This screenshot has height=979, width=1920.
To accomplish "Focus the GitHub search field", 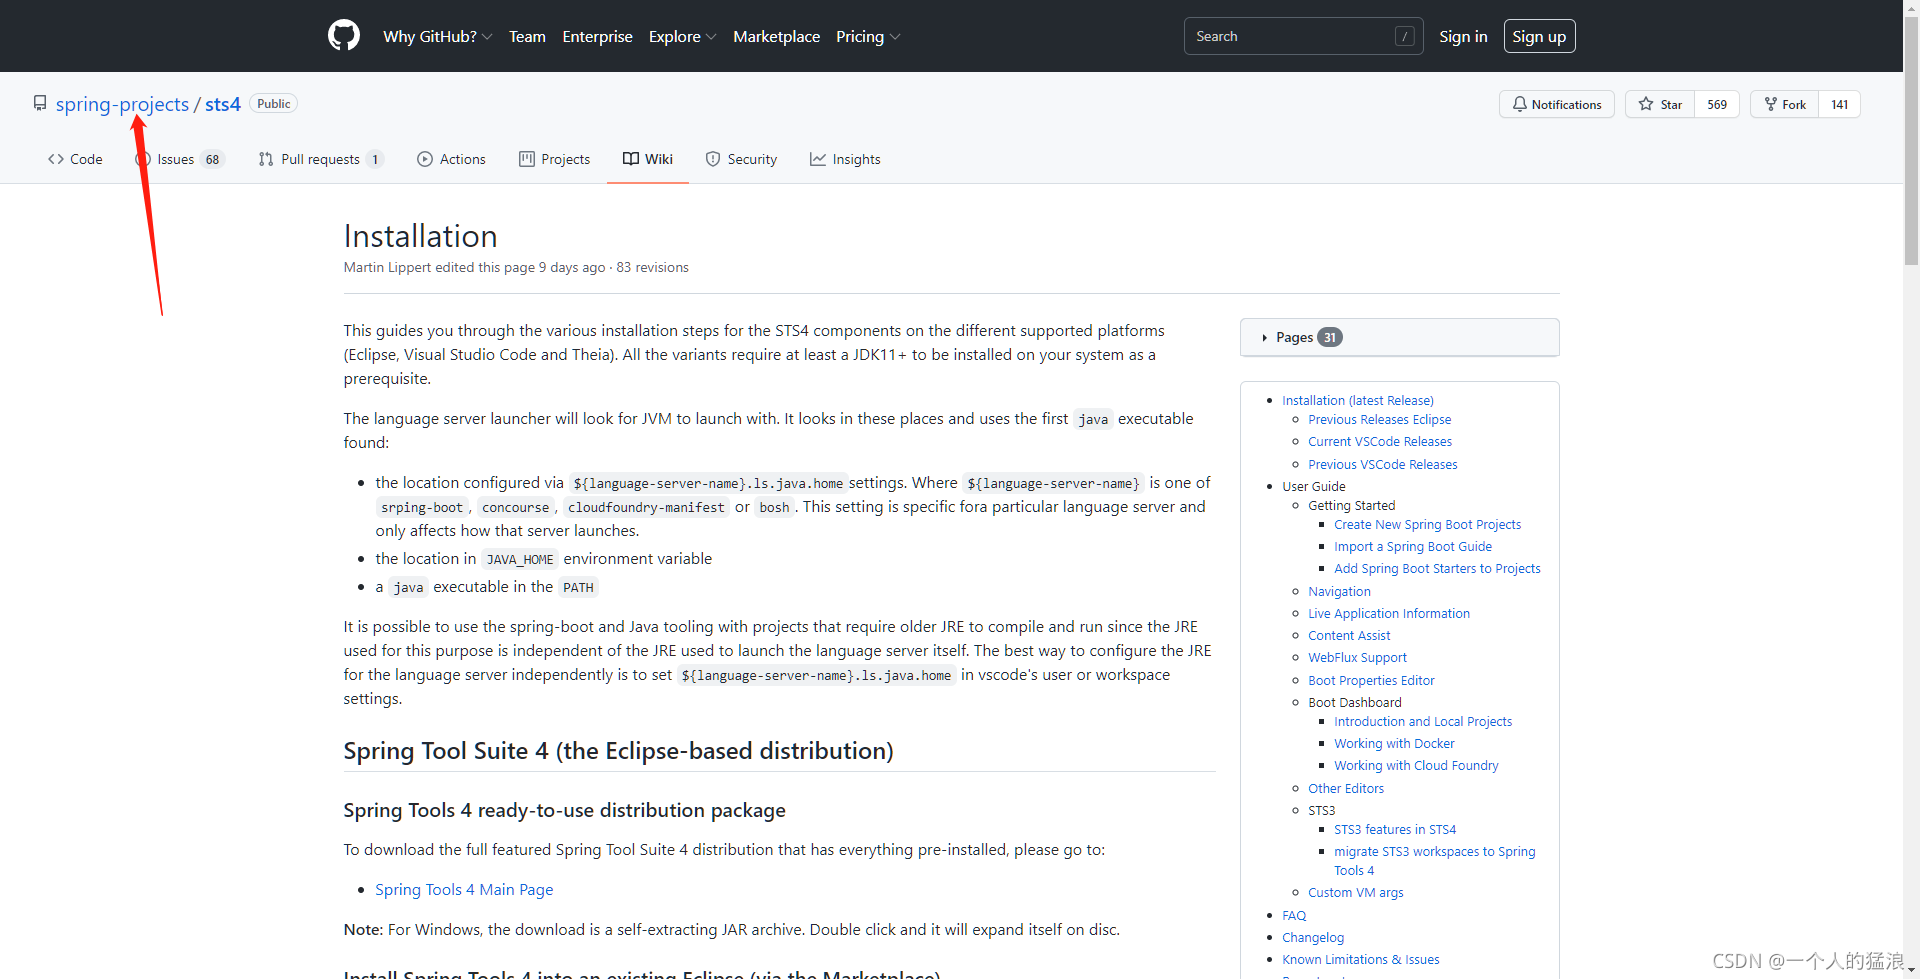I will 1303,36.
